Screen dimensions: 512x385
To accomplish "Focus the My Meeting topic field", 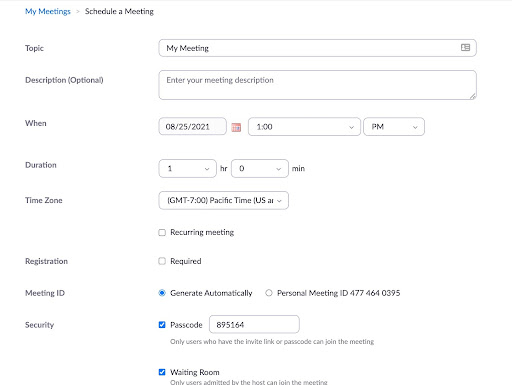I will click(318, 48).
